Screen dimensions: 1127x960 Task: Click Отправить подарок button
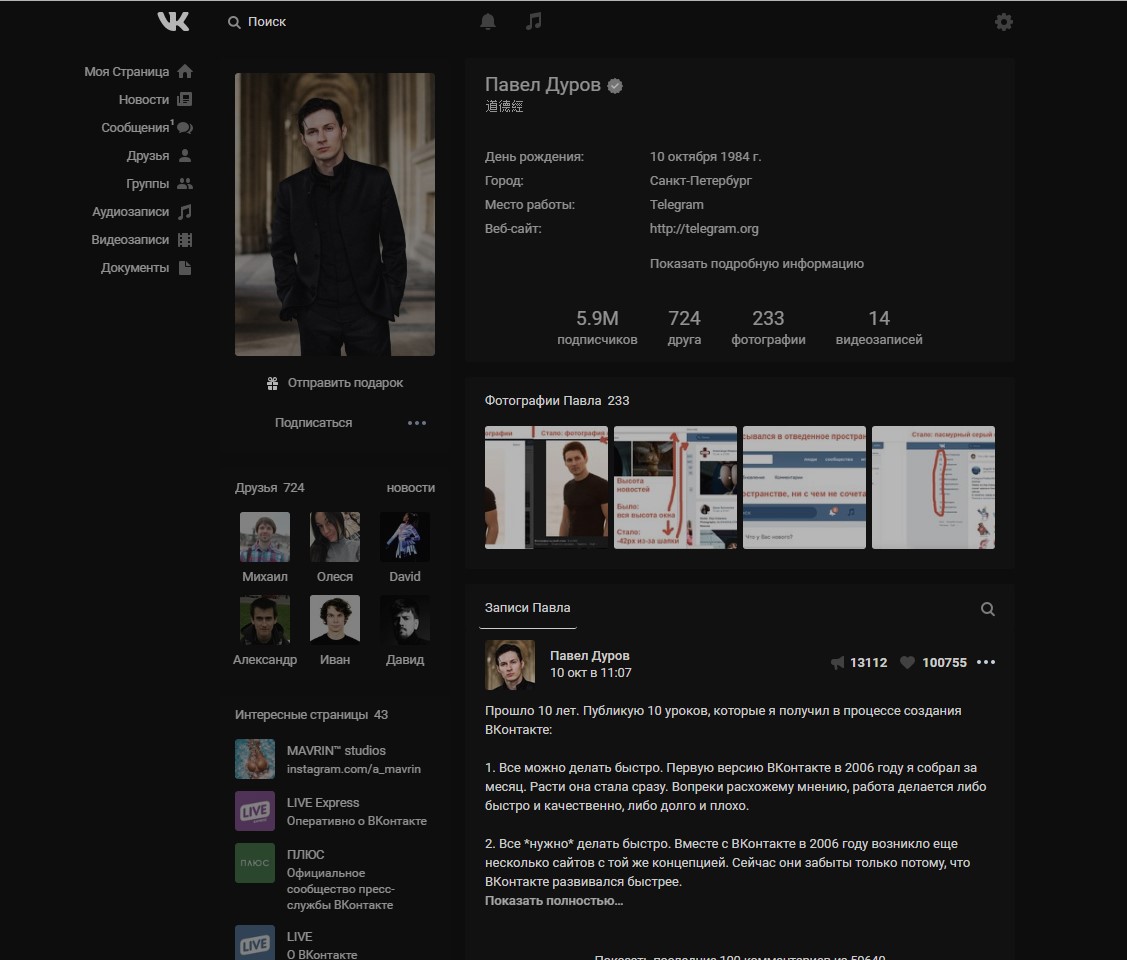pyautogui.click(x=335, y=383)
